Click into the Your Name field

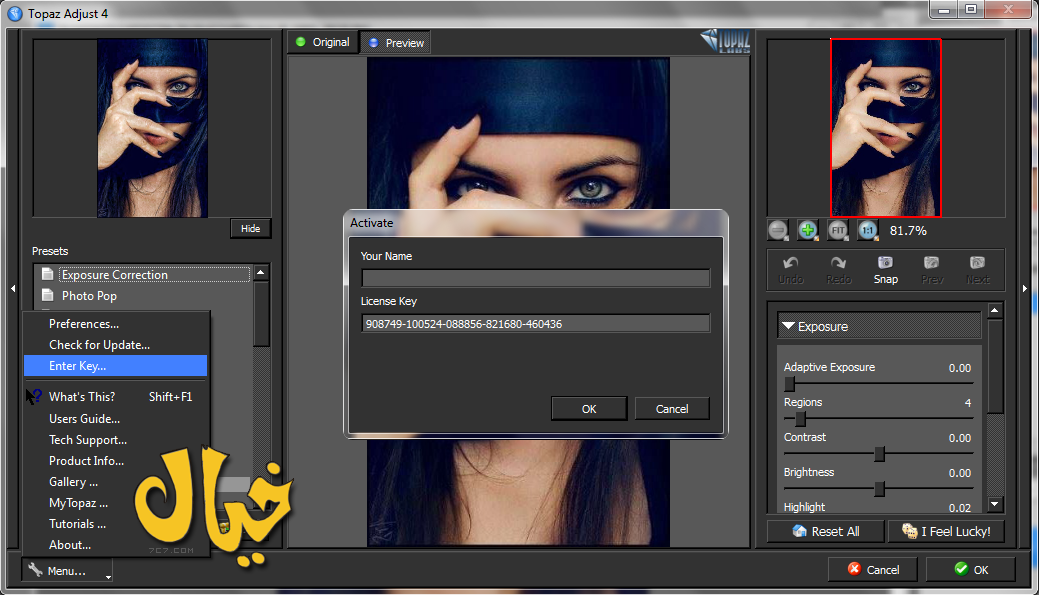click(535, 278)
